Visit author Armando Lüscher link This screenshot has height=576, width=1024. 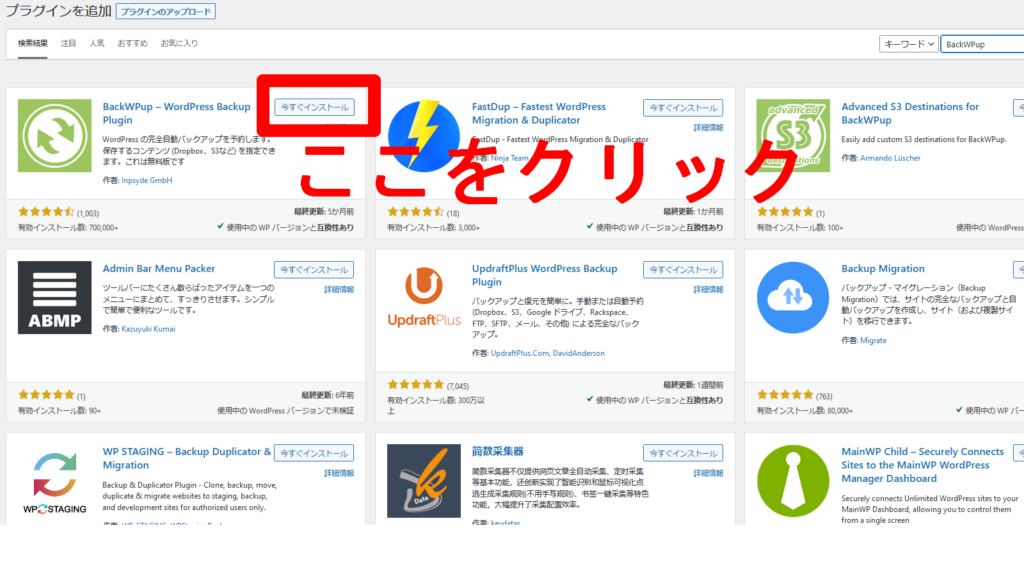(890, 158)
